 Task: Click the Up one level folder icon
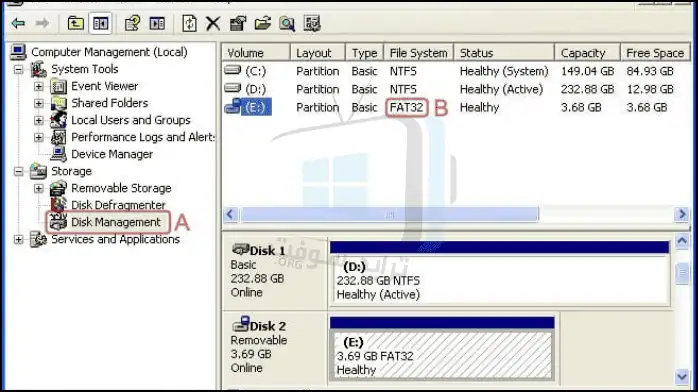point(76,23)
